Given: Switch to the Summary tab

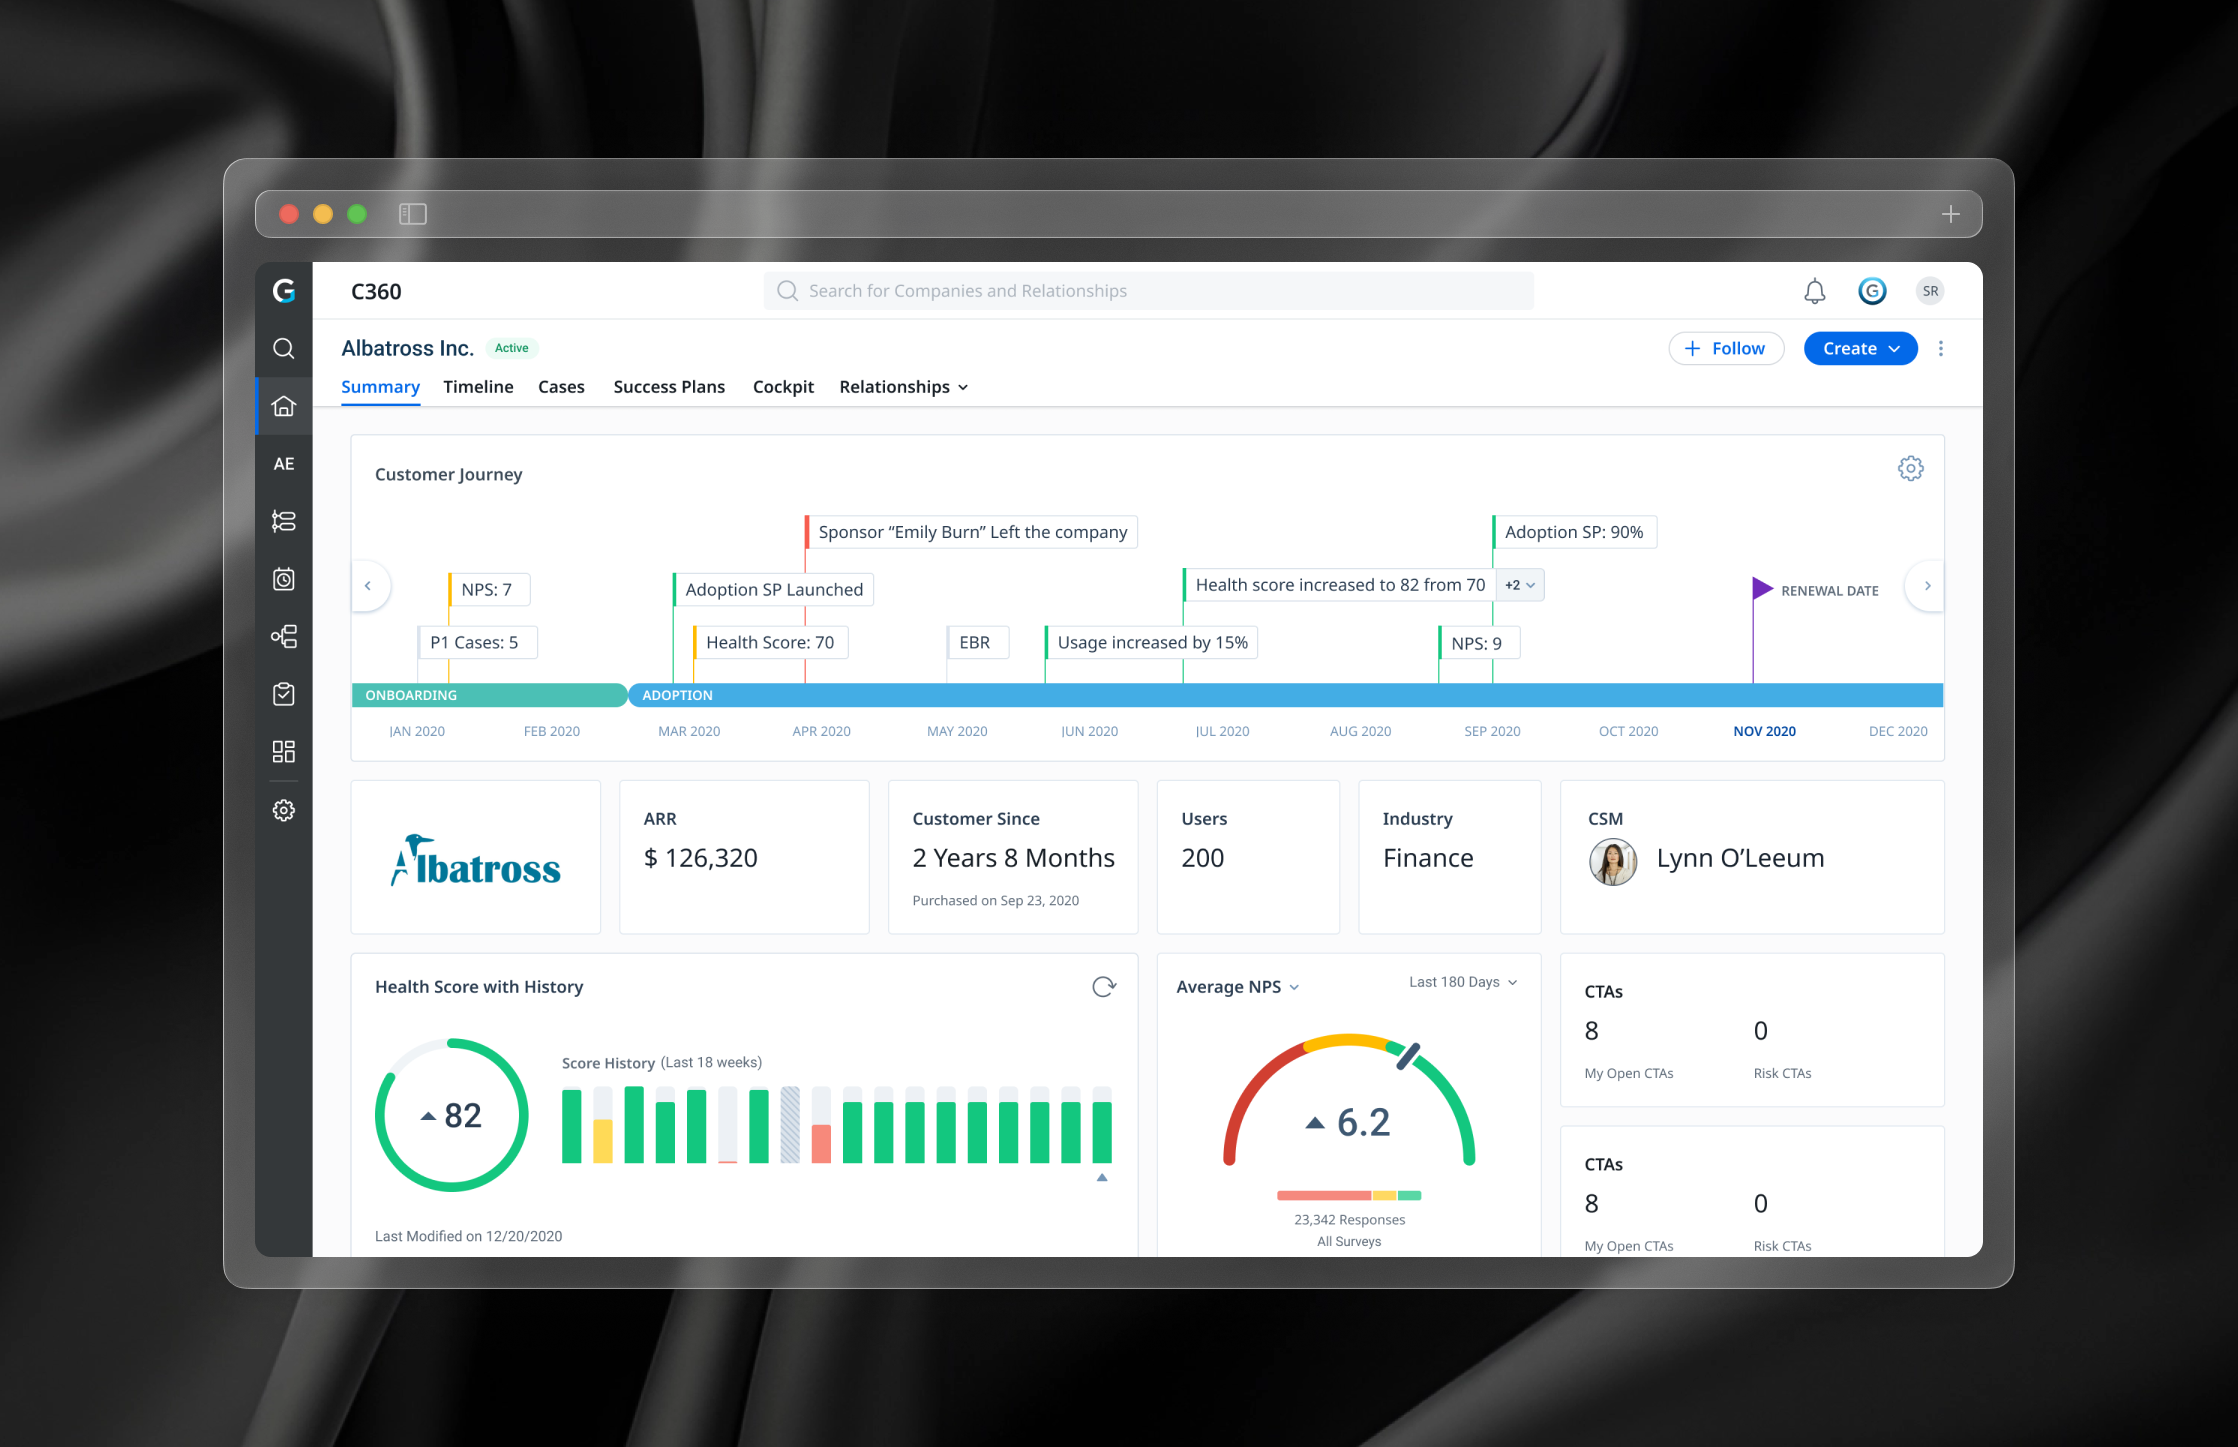Looking at the screenshot, I should click(x=380, y=387).
